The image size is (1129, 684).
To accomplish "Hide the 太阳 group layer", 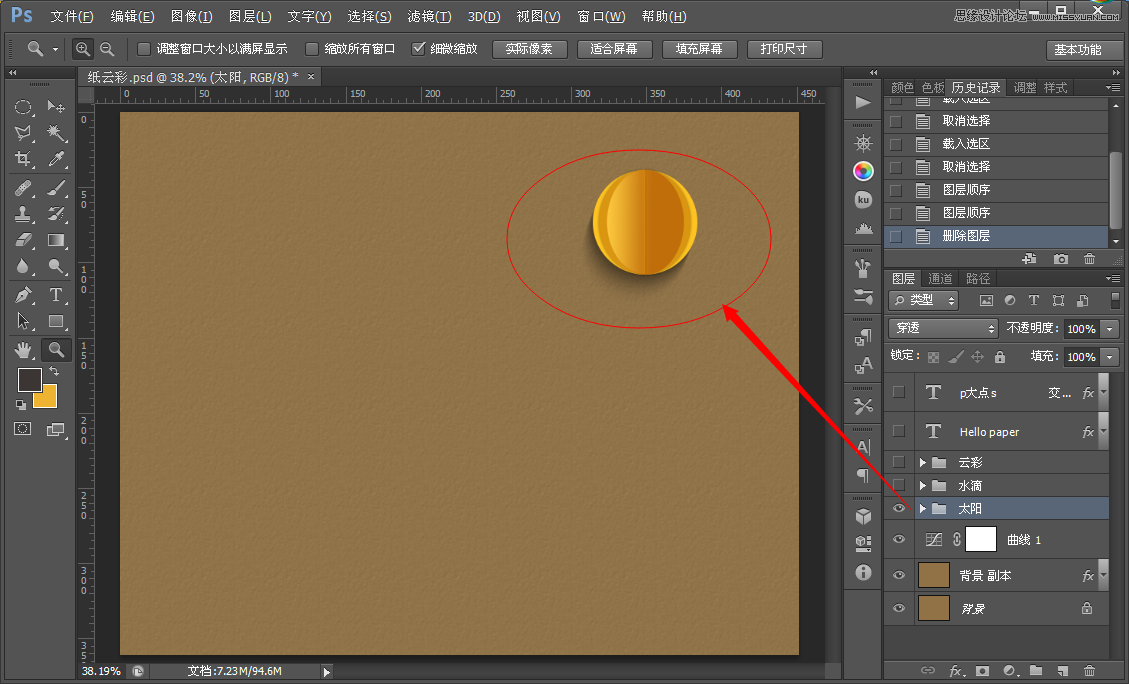I will click(899, 508).
